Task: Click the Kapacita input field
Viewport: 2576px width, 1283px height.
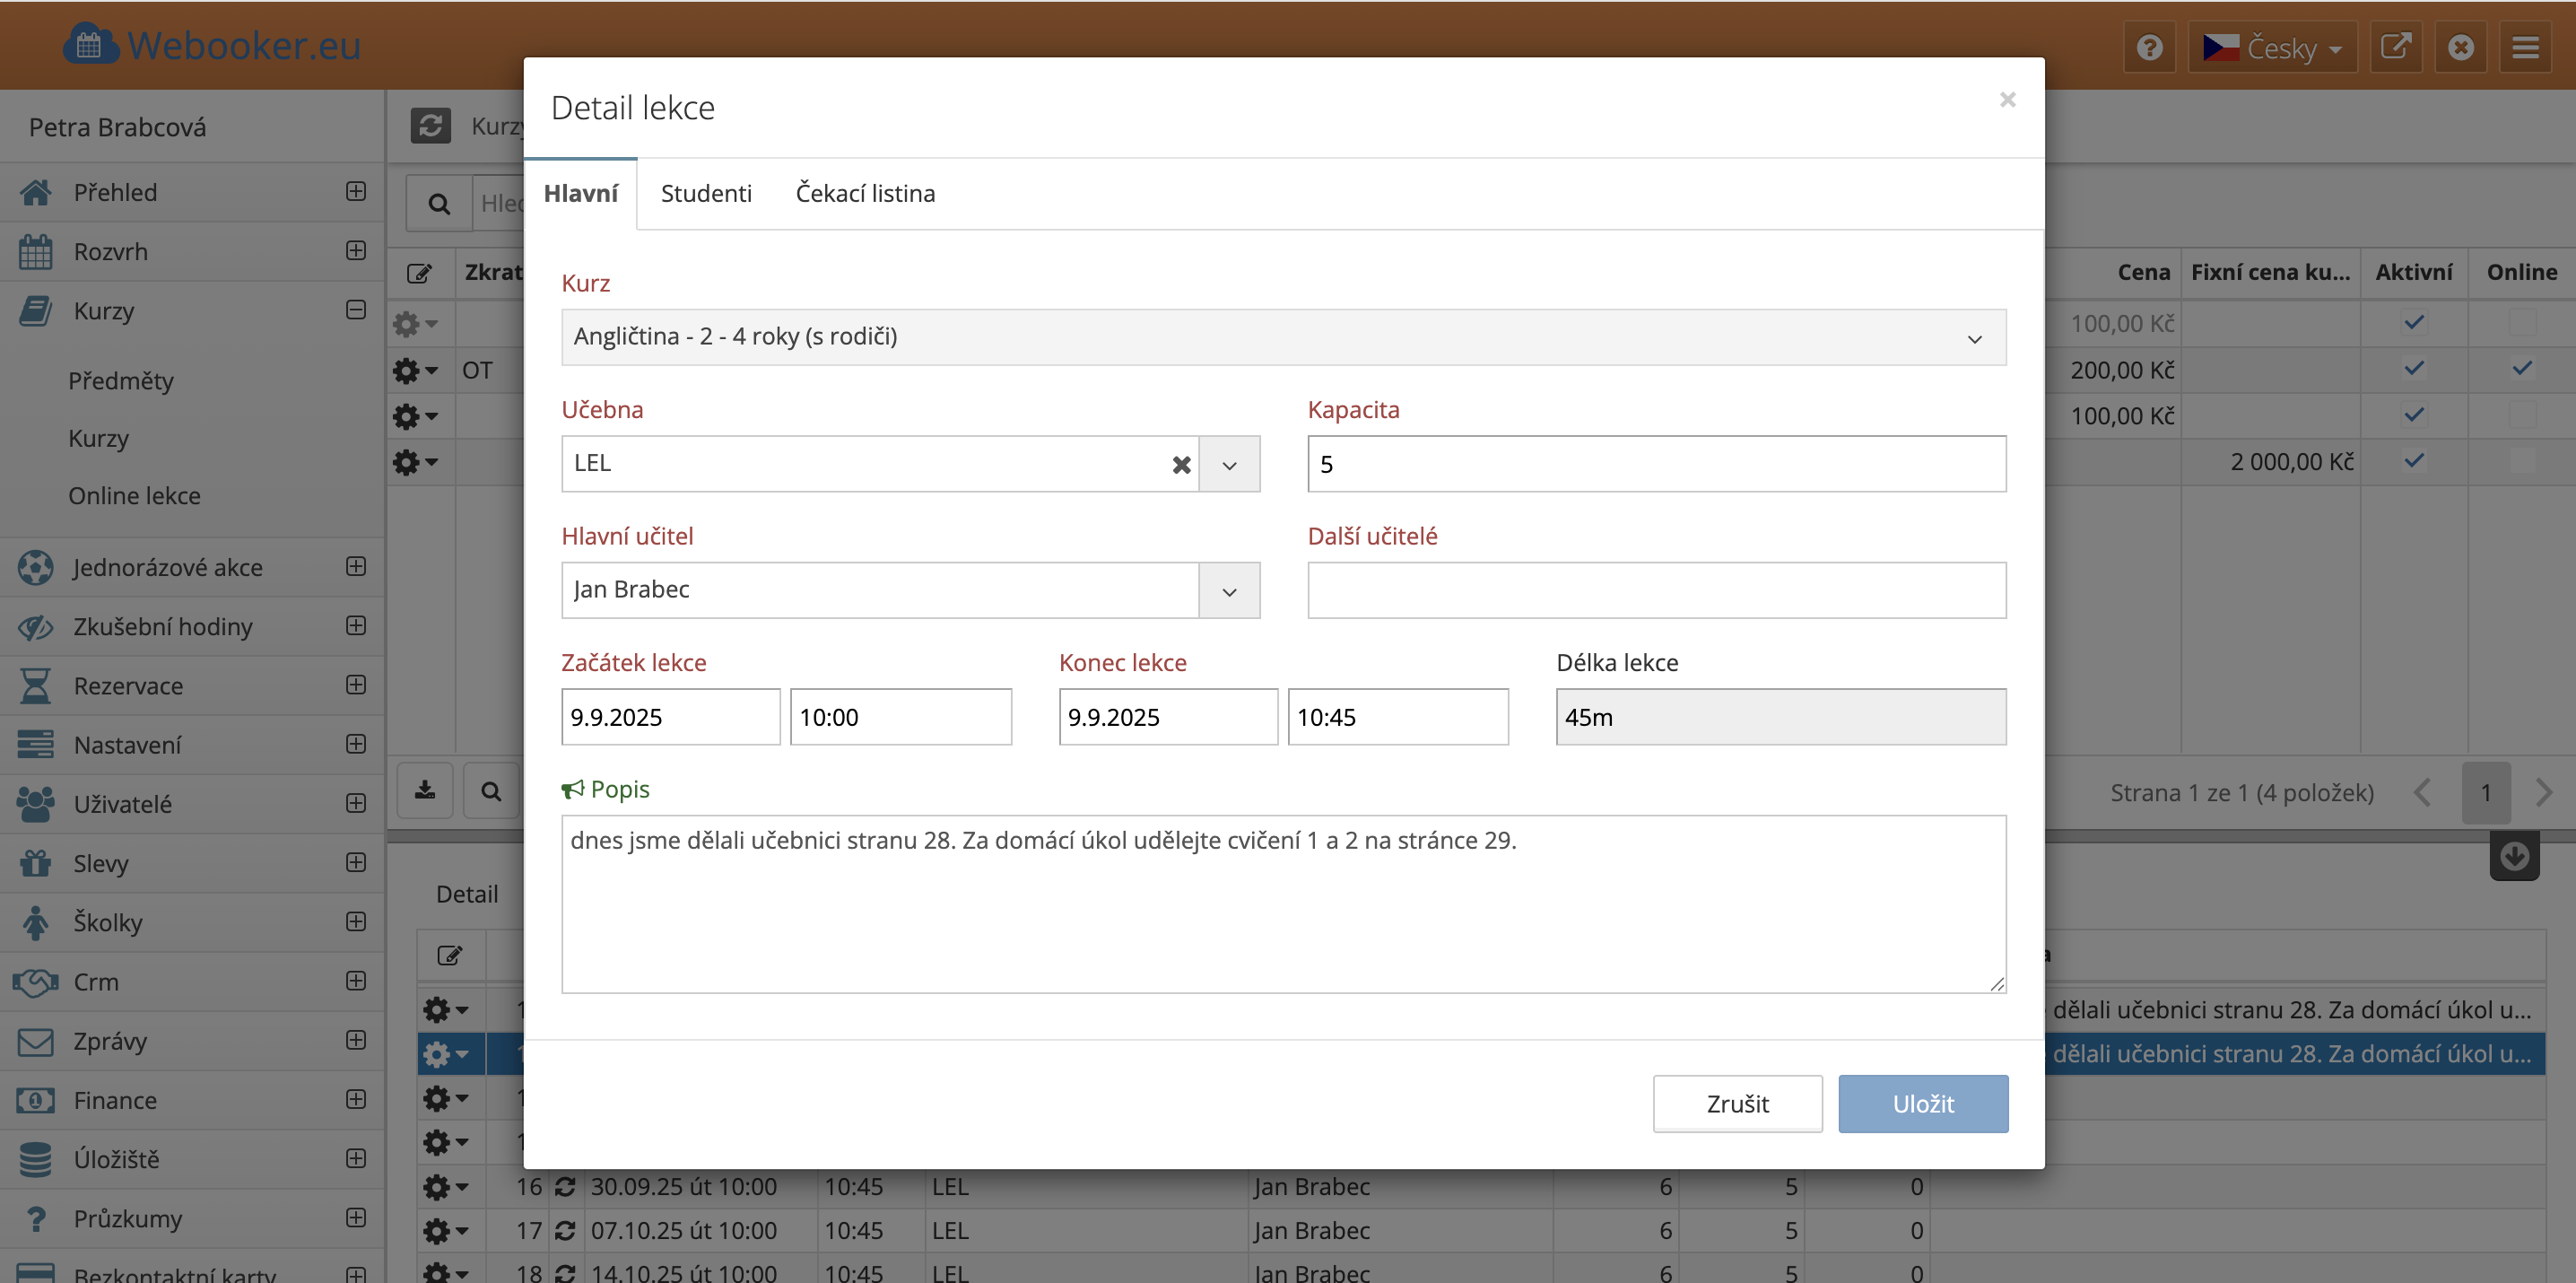Action: click(x=1656, y=464)
